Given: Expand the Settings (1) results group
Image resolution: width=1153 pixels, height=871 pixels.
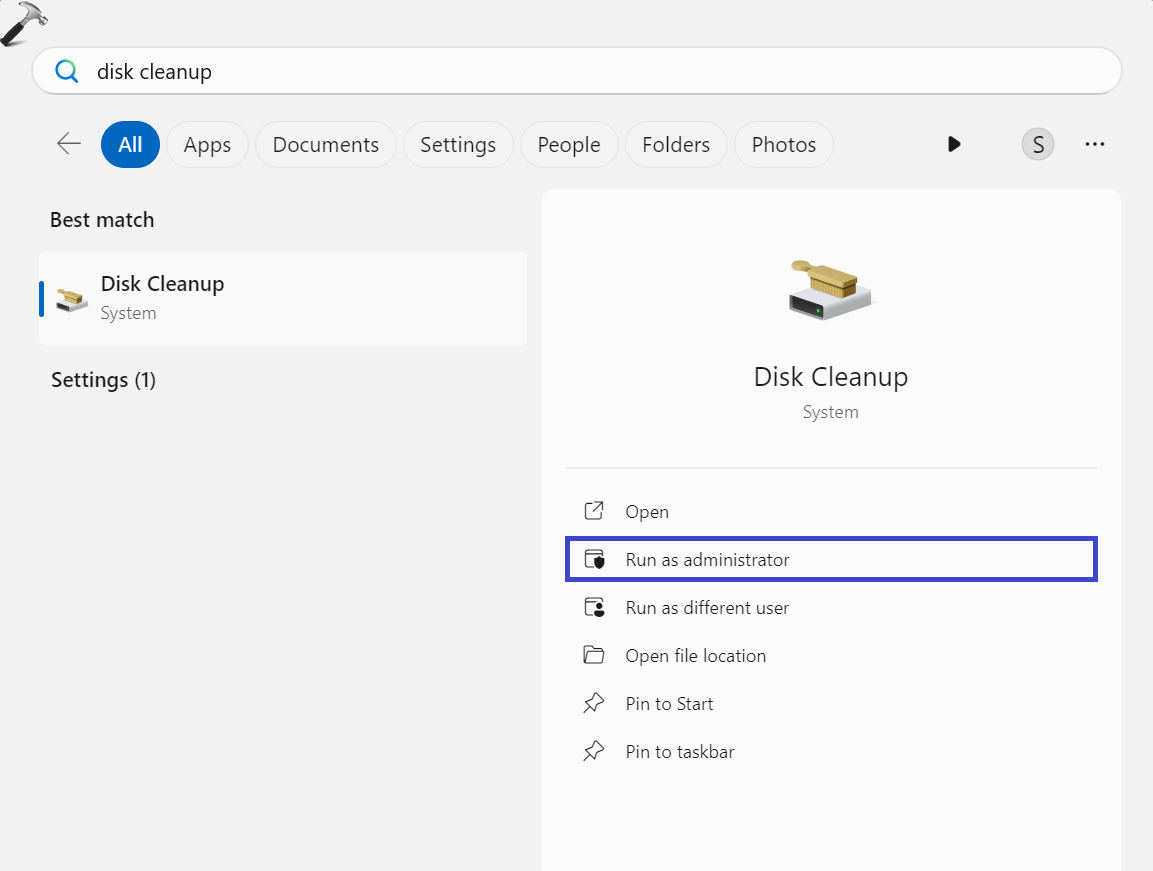Looking at the screenshot, I should pyautogui.click(x=103, y=380).
